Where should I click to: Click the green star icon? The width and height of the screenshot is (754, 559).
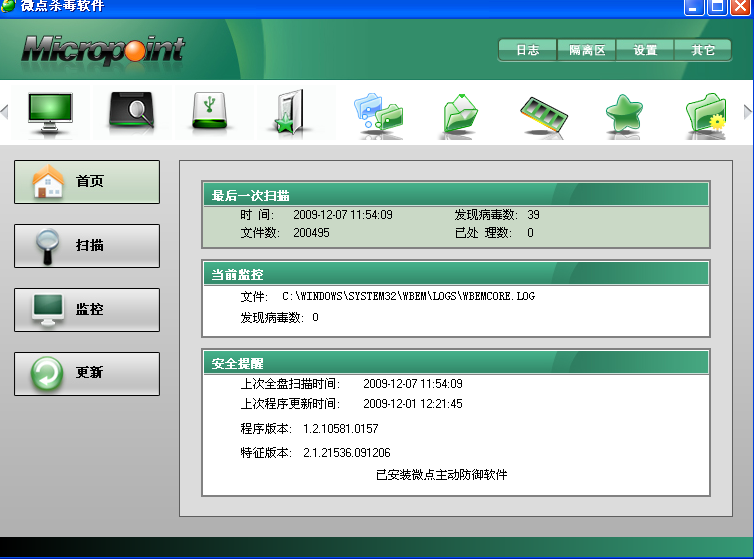click(x=624, y=114)
